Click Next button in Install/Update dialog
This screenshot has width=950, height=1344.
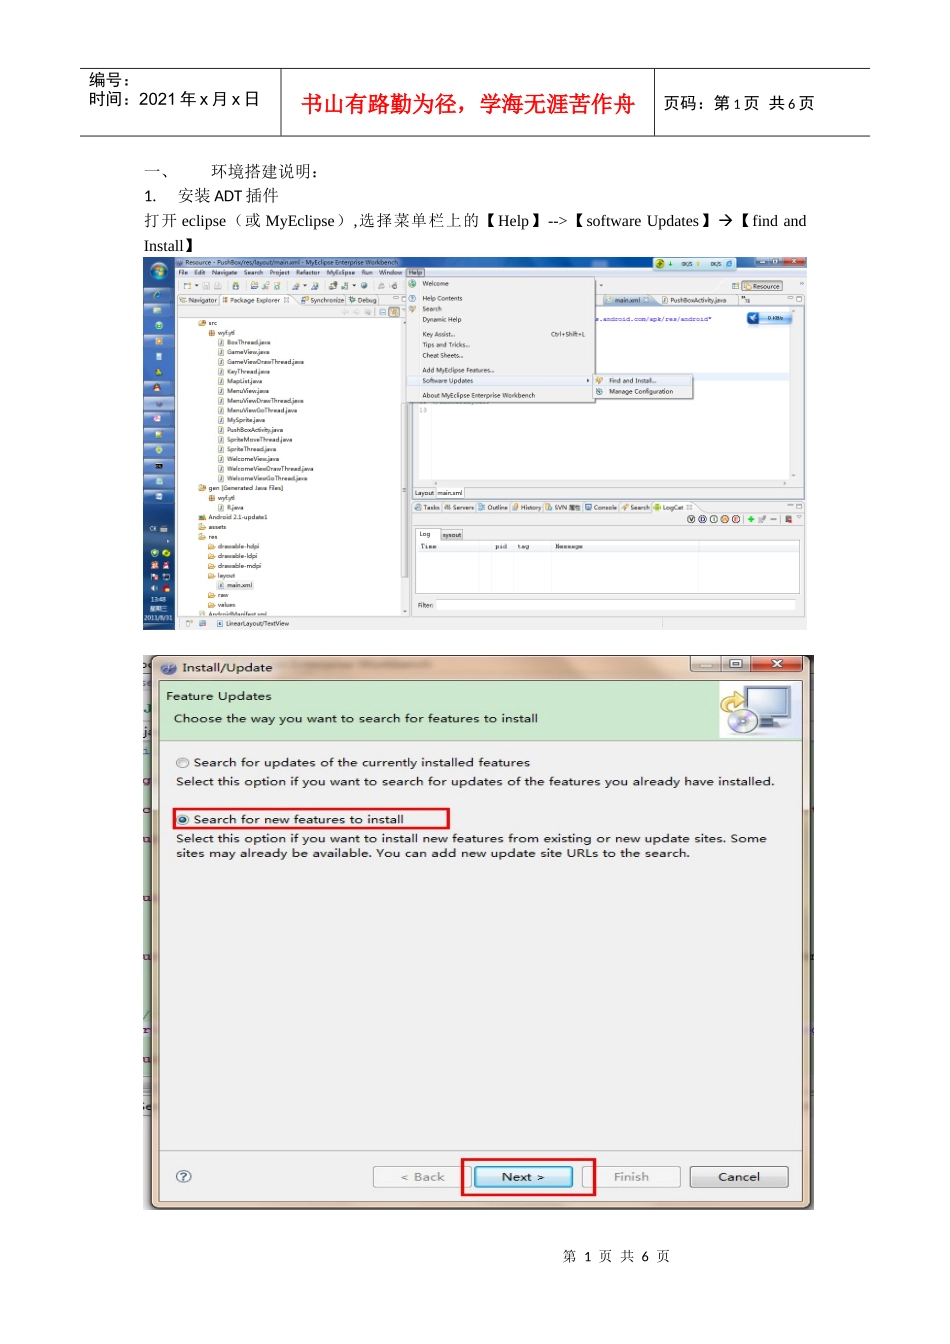(523, 1177)
